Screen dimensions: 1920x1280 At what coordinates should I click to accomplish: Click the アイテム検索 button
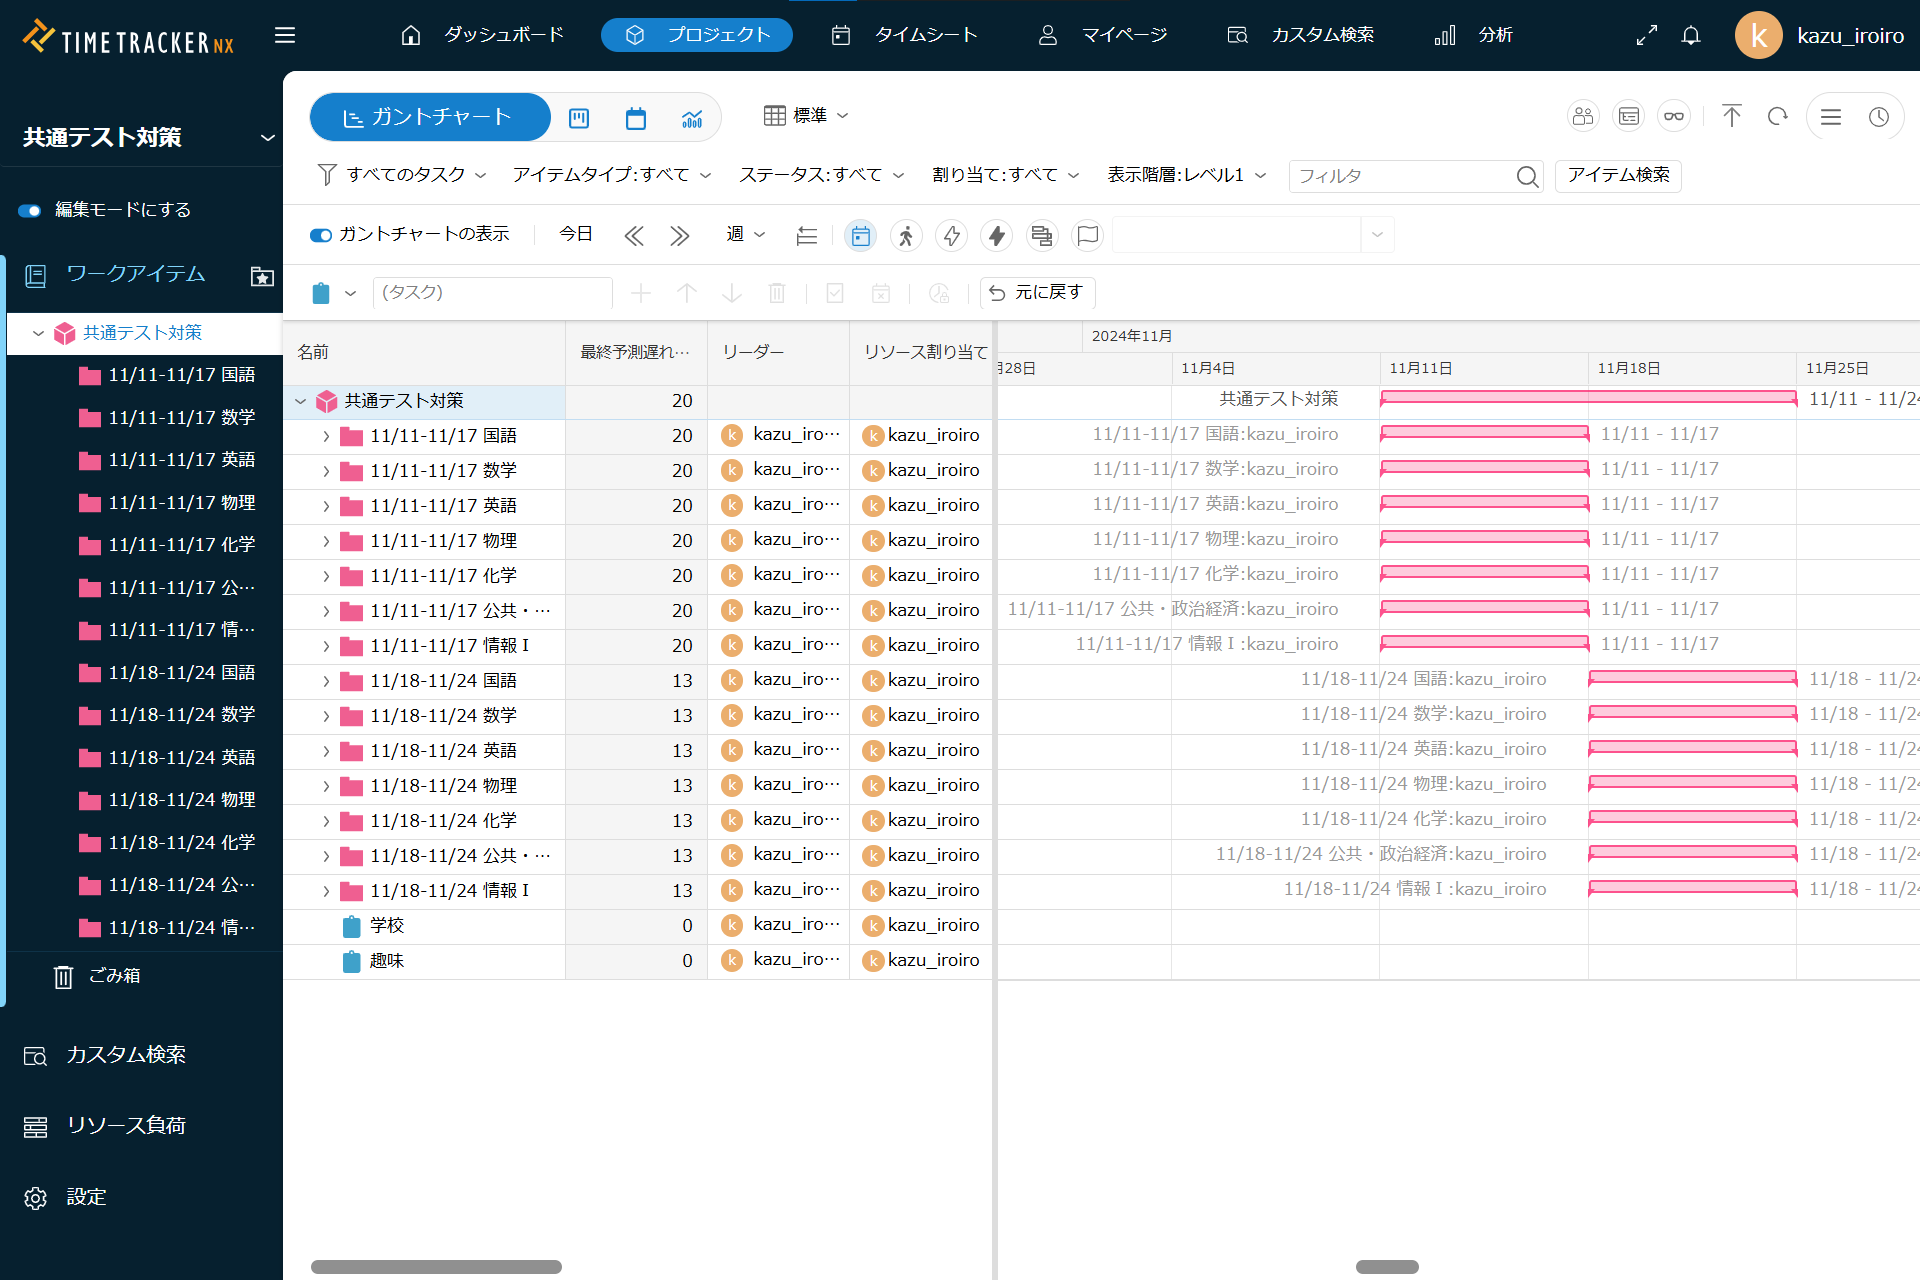click(x=1617, y=175)
